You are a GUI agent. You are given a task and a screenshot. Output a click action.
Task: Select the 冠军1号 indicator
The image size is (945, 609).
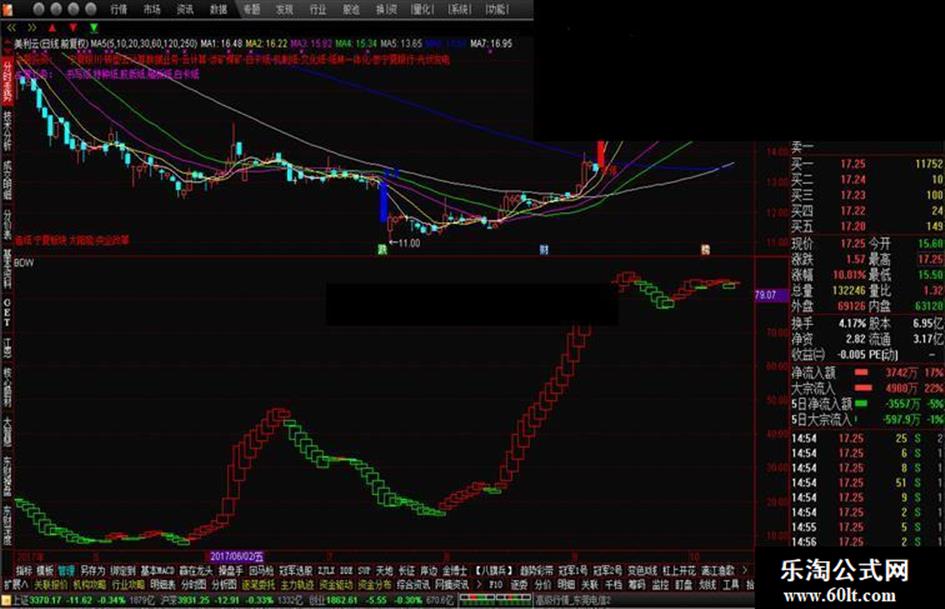point(573,570)
